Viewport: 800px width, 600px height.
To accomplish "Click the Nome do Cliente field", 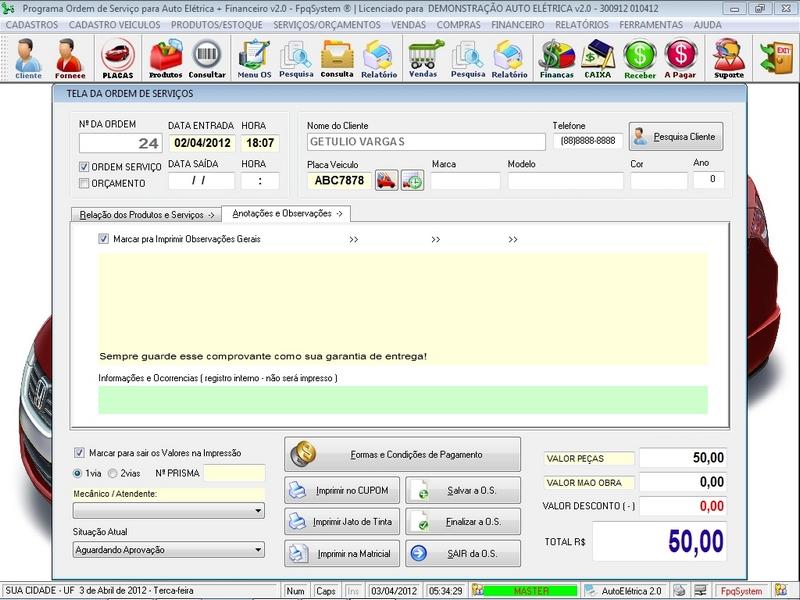I will pos(426,142).
